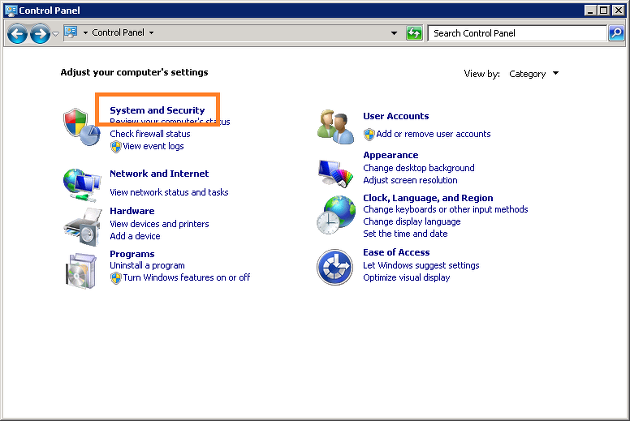Click Change keyboards or other input methods

click(445, 210)
